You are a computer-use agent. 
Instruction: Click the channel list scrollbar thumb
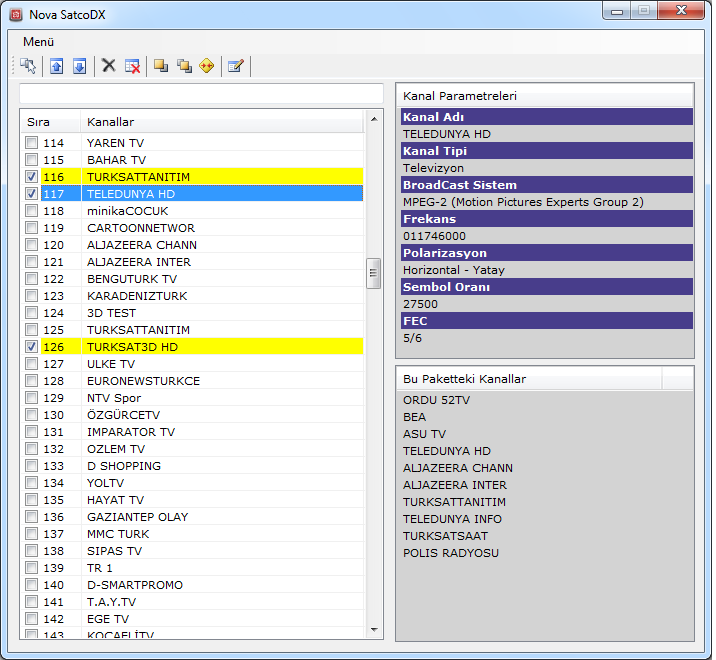(374, 273)
